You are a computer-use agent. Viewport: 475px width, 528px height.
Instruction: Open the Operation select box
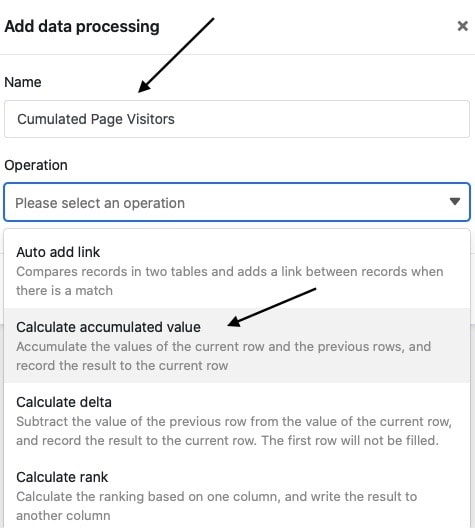click(x=237, y=202)
